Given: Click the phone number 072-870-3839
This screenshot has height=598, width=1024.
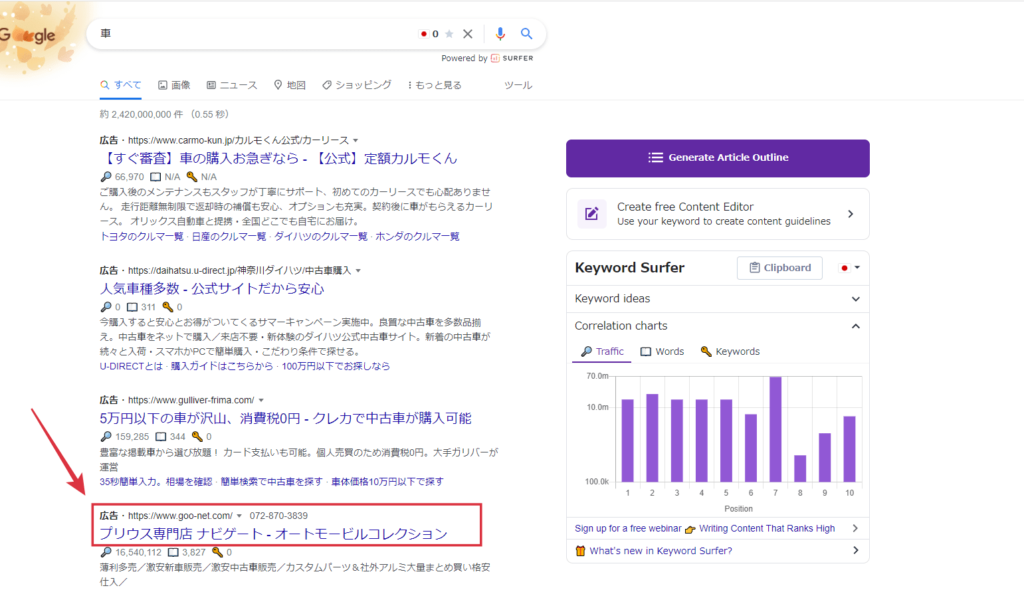Looking at the screenshot, I should 278,516.
